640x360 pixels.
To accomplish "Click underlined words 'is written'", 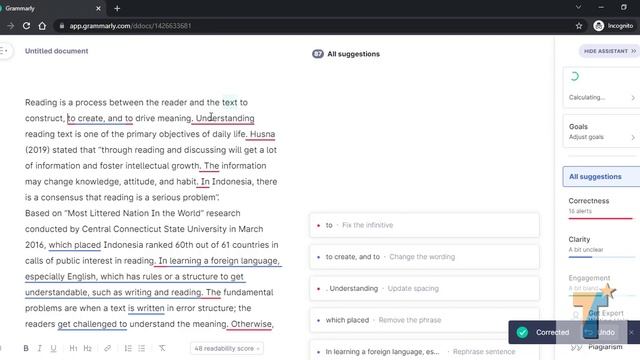I will point(146,308).
